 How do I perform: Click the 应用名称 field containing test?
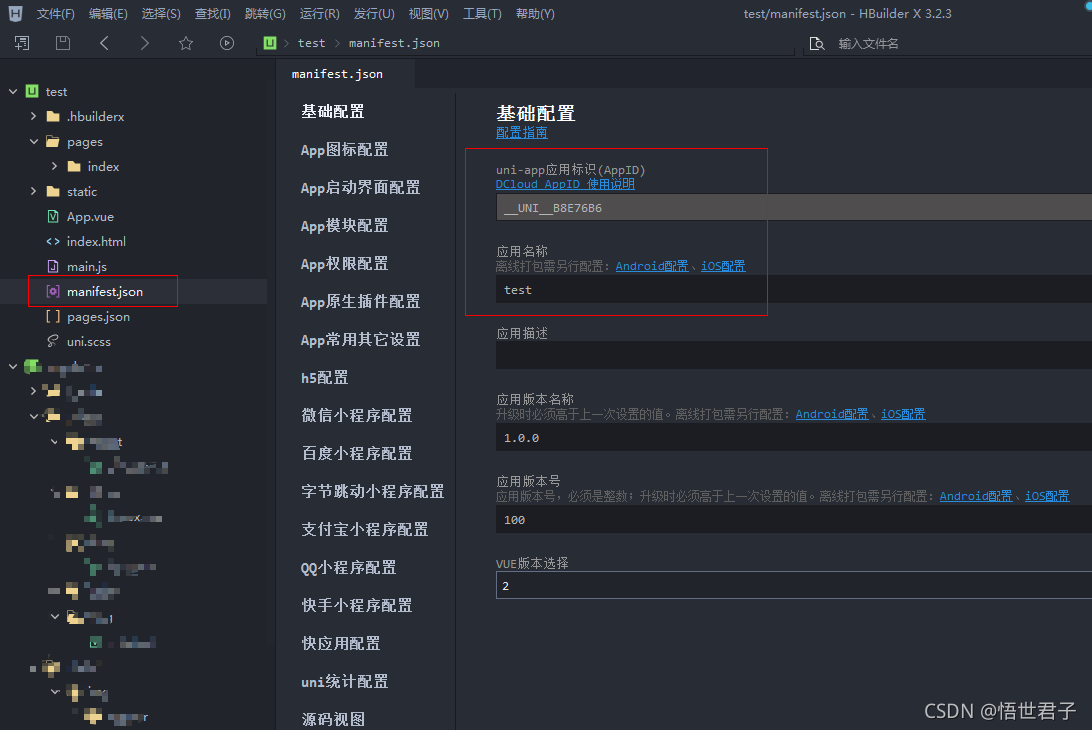pyautogui.click(x=794, y=289)
